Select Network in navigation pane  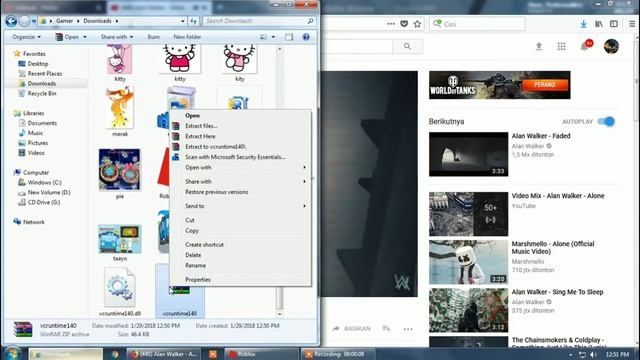click(x=33, y=222)
